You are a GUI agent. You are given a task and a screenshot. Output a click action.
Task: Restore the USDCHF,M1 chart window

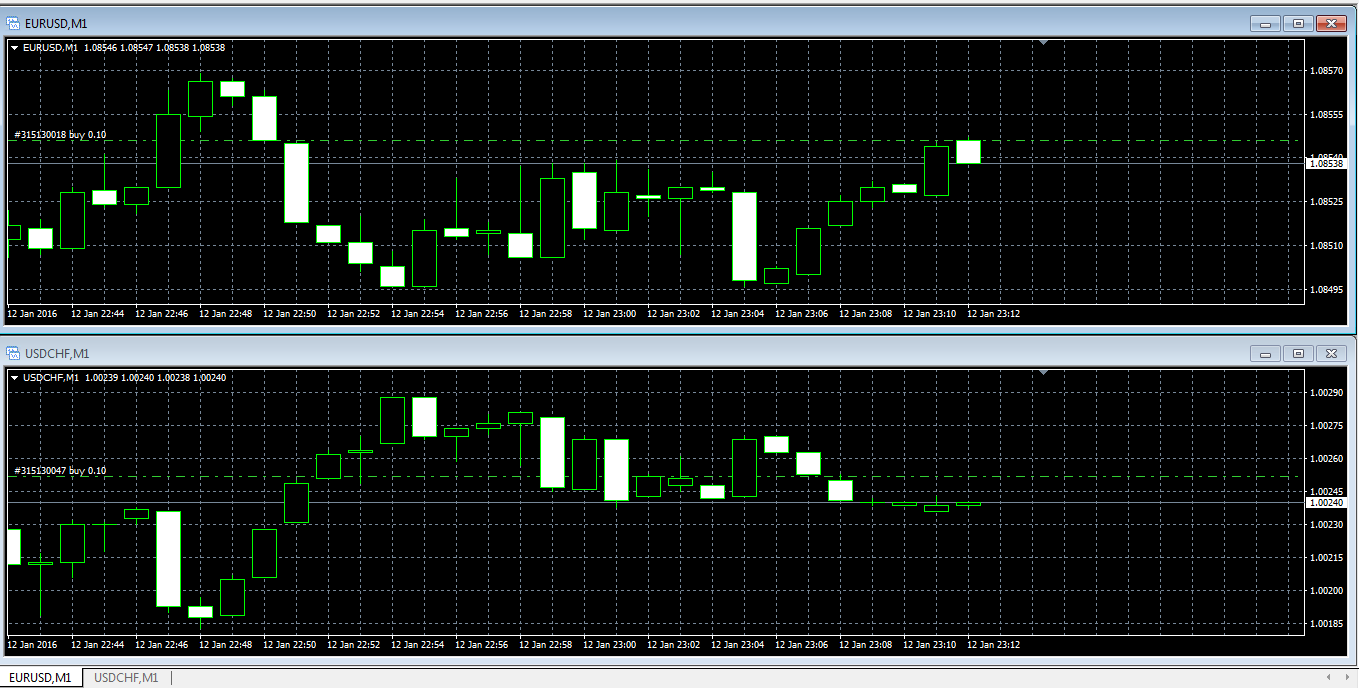[1299, 353]
